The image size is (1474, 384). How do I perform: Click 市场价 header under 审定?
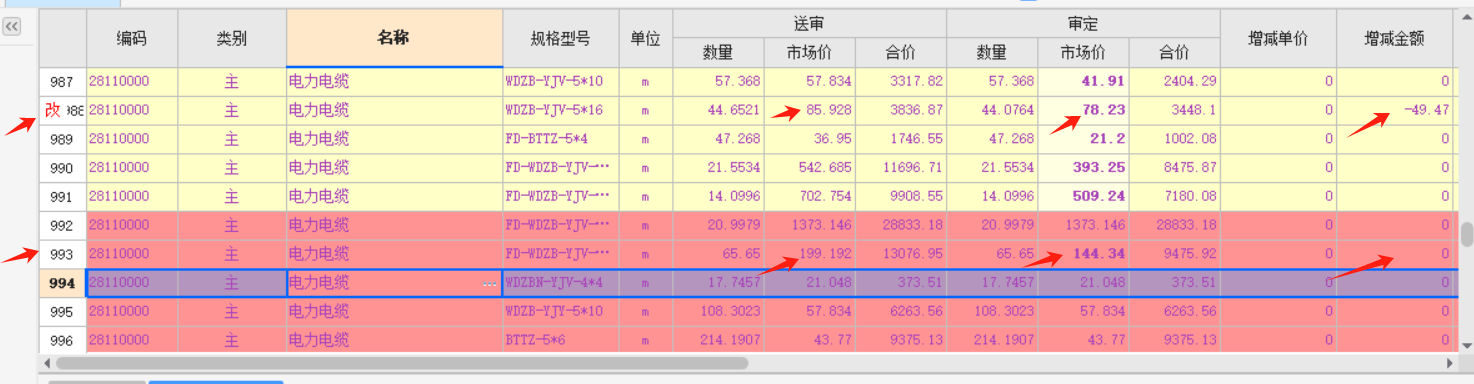click(1083, 52)
